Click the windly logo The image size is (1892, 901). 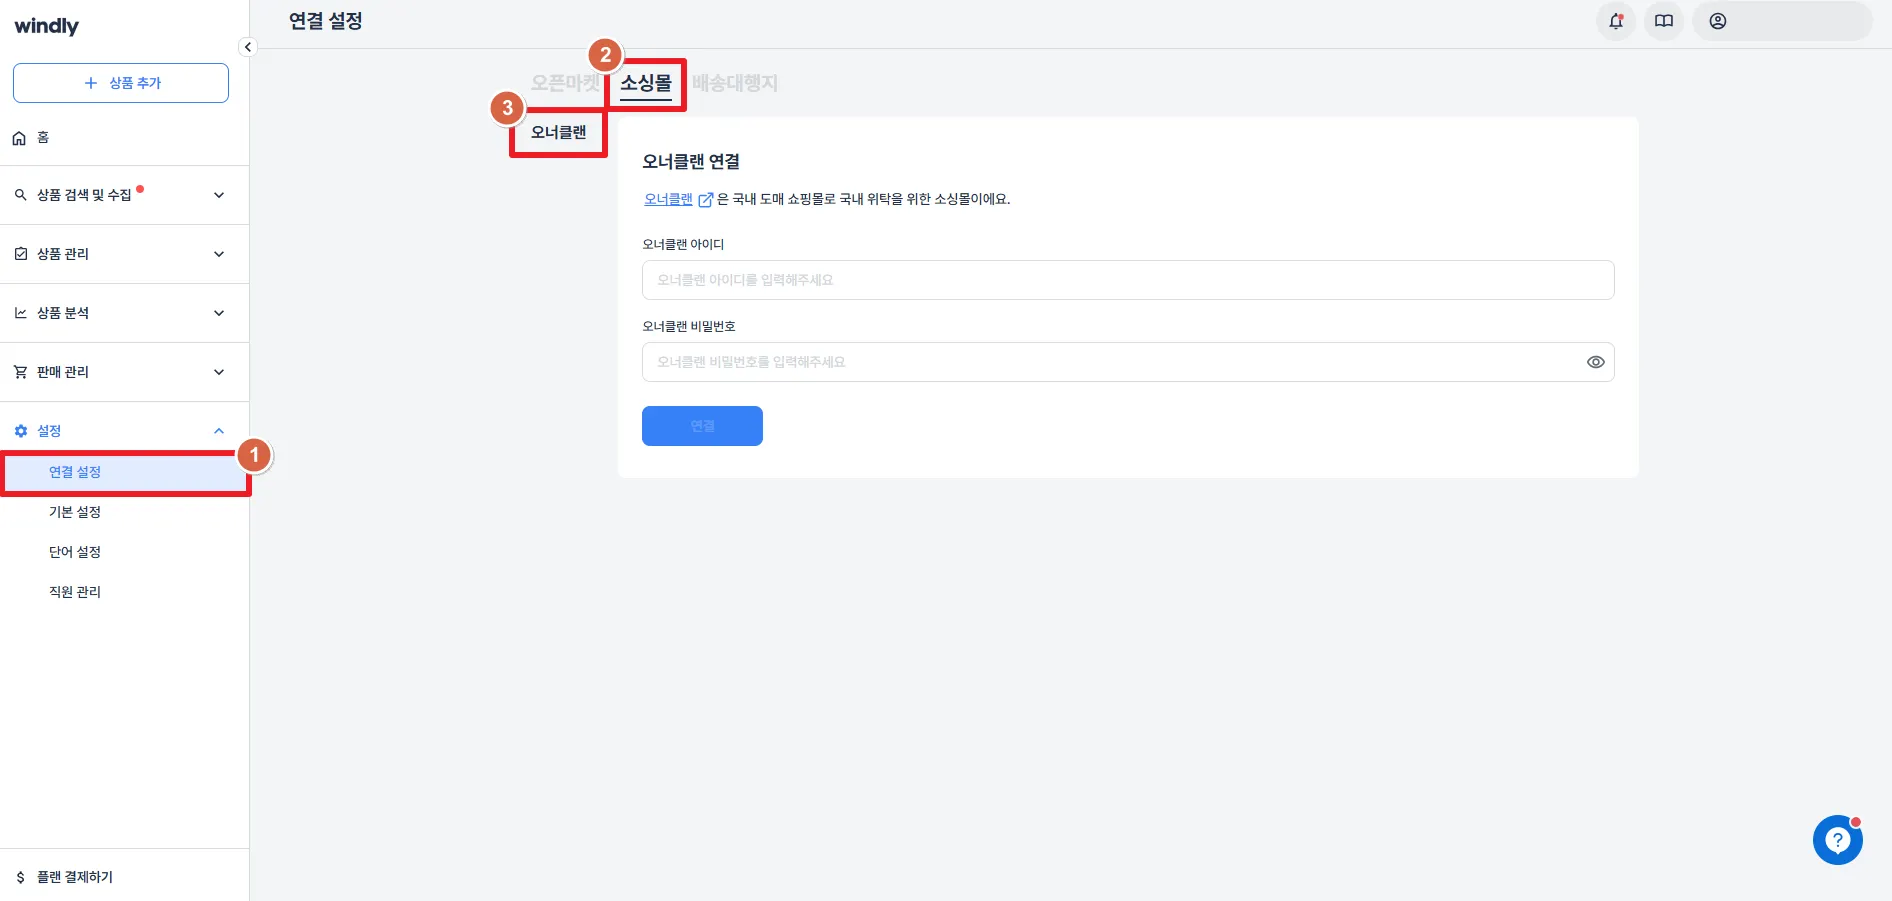pyautogui.click(x=47, y=26)
